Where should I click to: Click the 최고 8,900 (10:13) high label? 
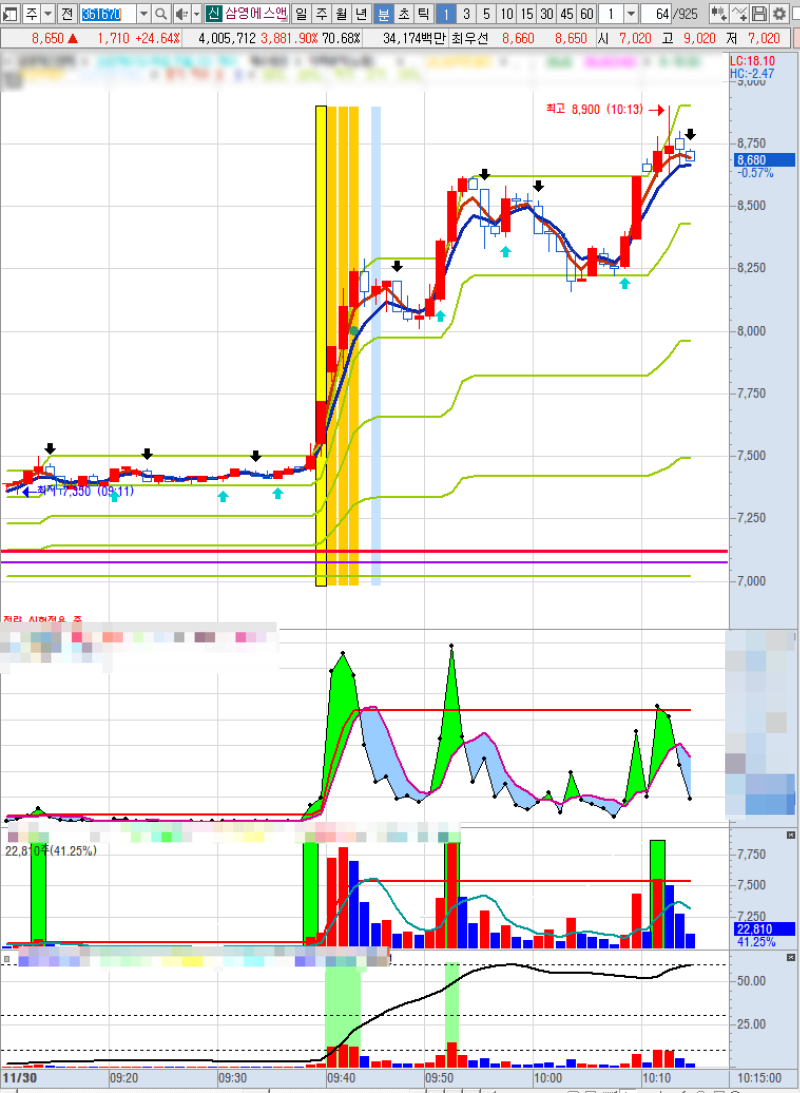click(x=594, y=109)
